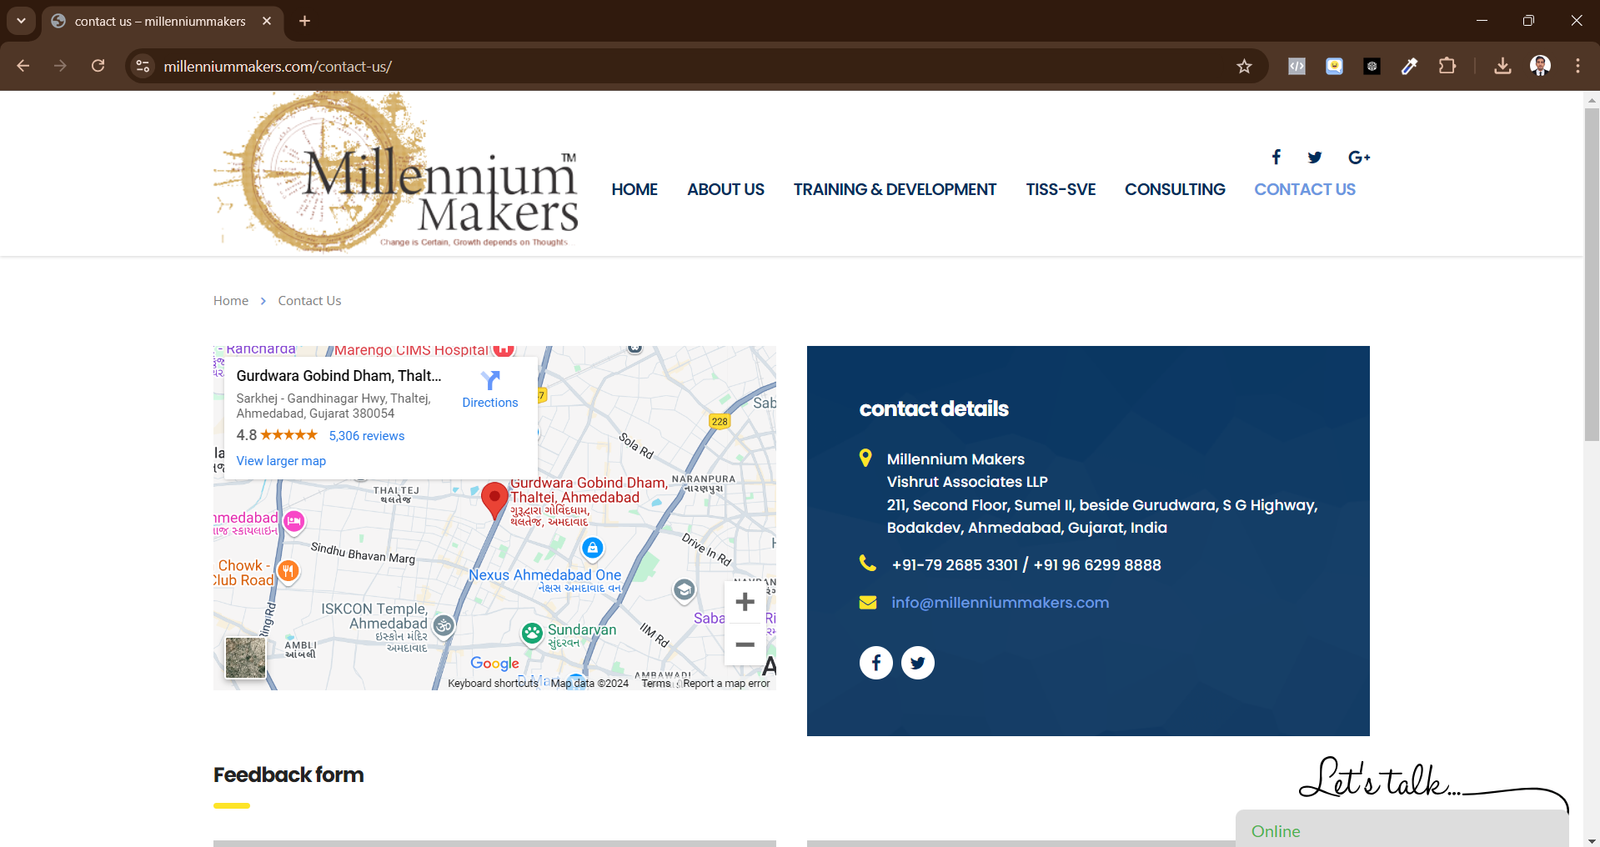Zoom out on the map

point(745,645)
